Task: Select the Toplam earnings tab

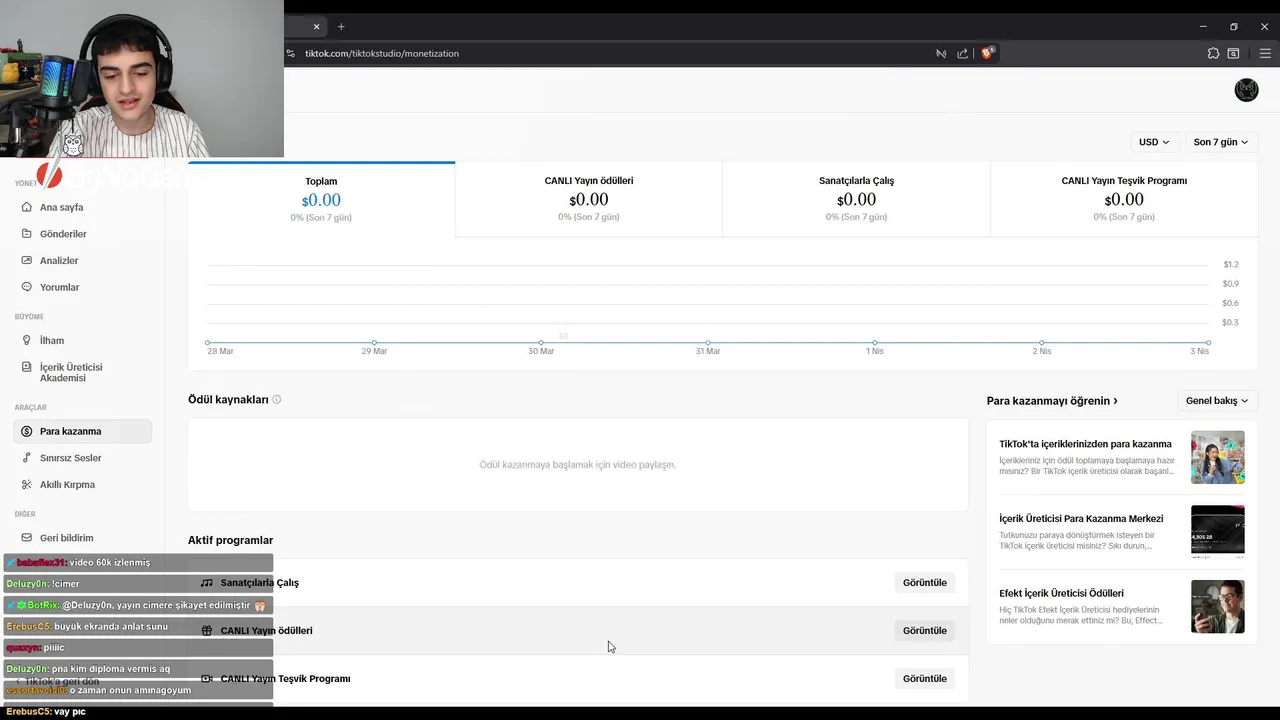Action: click(x=321, y=199)
